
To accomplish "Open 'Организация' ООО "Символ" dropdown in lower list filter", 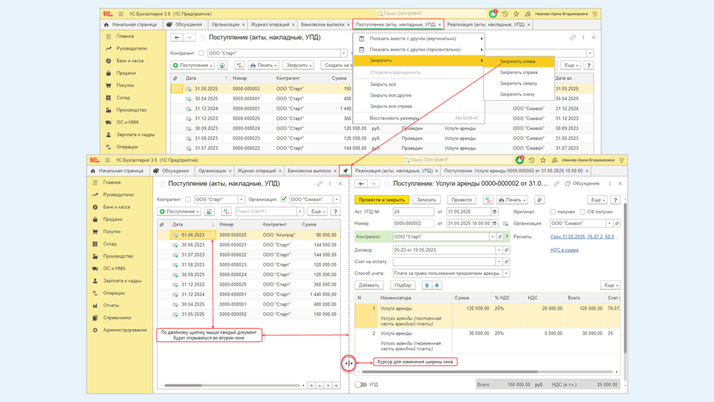I will tap(337, 199).
